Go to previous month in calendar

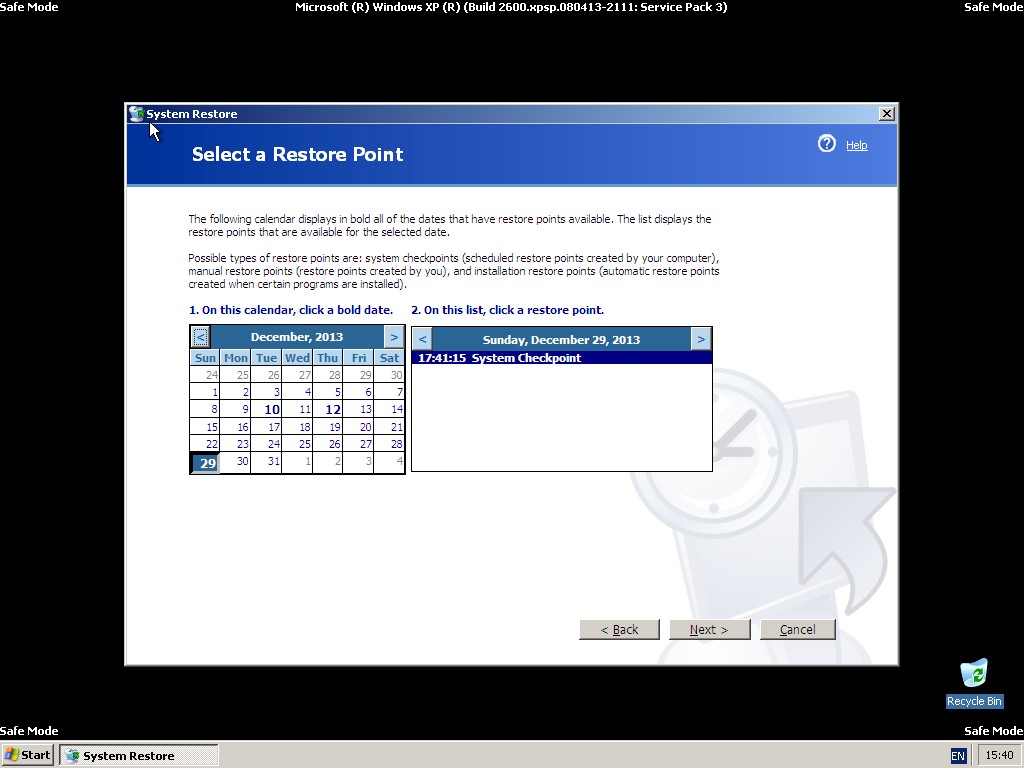point(200,337)
